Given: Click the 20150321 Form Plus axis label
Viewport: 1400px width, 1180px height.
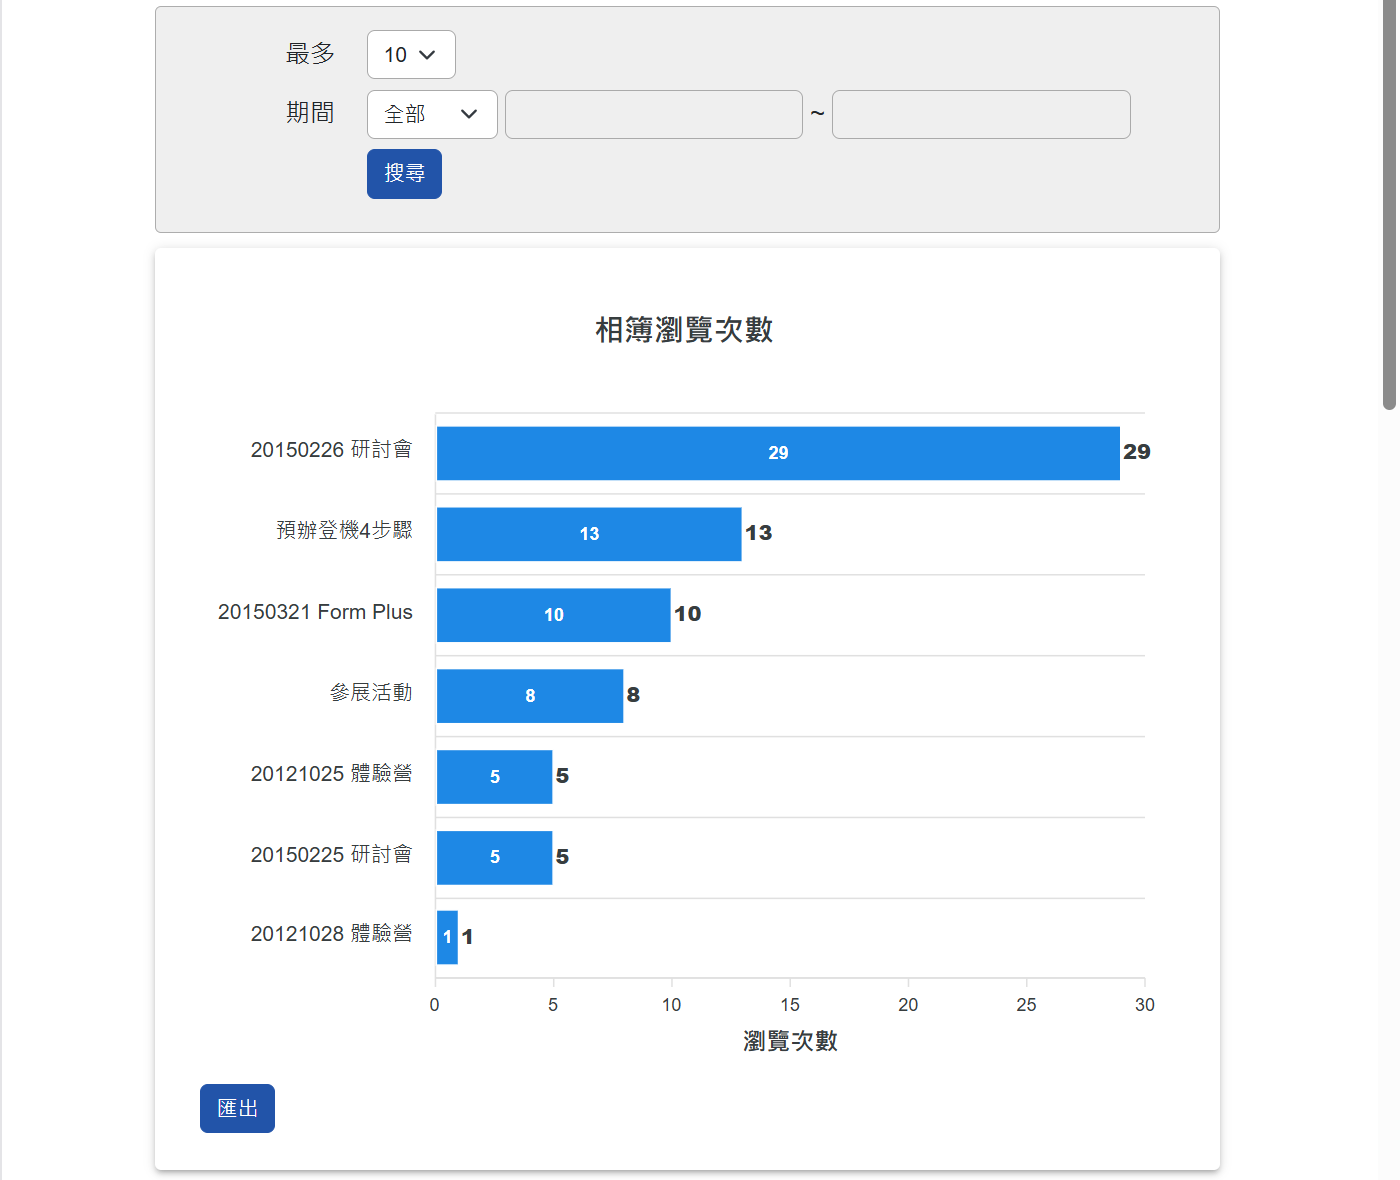Looking at the screenshot, I should 315,612.
